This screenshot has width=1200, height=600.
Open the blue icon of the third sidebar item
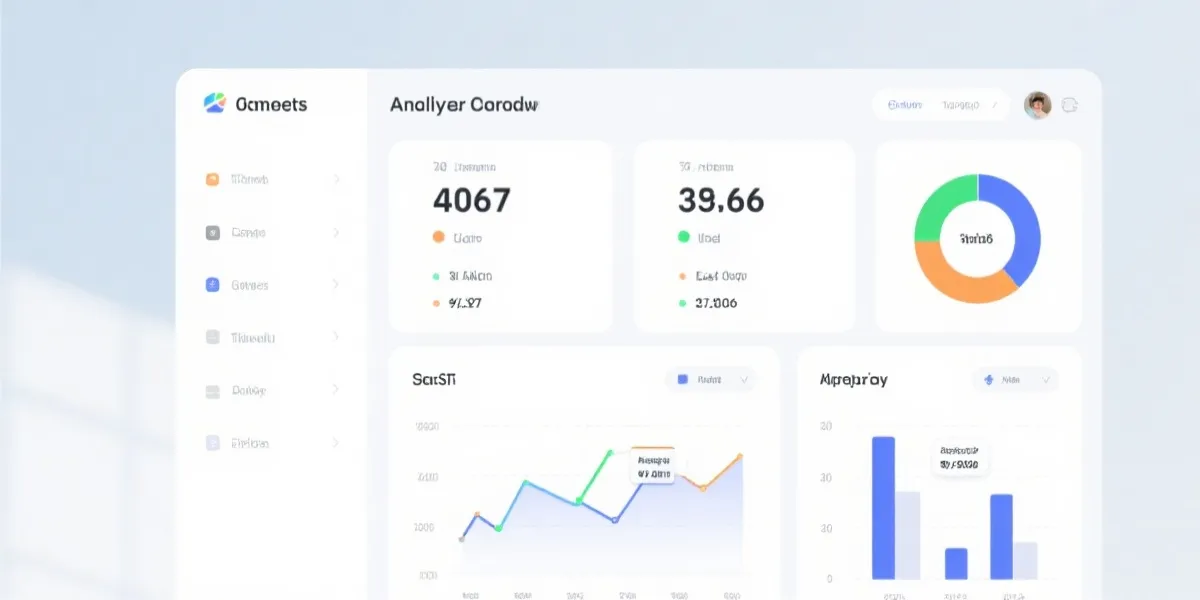[212, 285]
